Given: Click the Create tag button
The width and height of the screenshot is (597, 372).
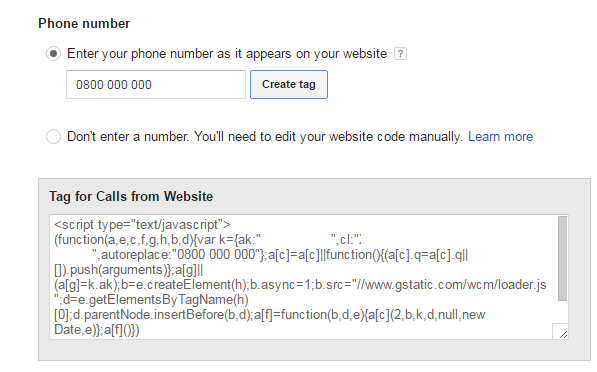Looking at the screenshot, I should point(289,85).
